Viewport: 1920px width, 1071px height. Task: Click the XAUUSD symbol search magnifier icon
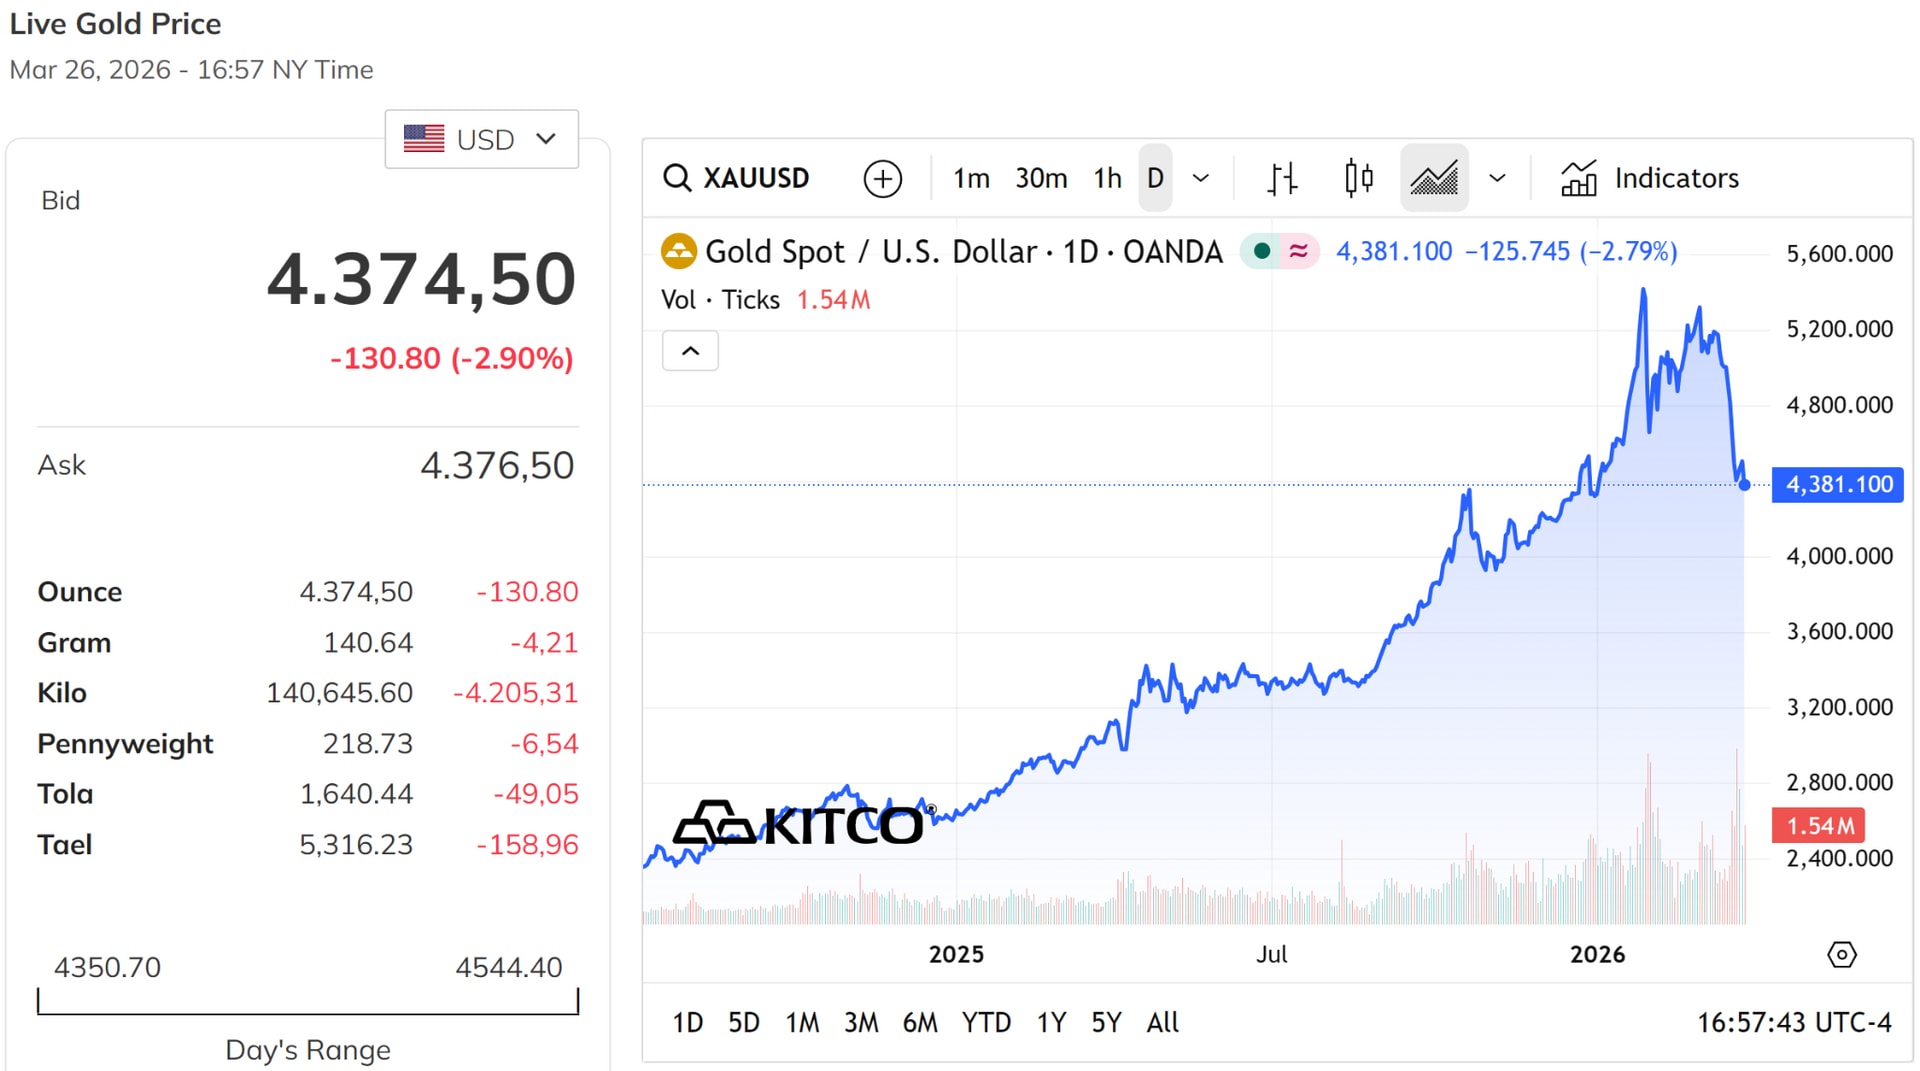coord(677,178)
